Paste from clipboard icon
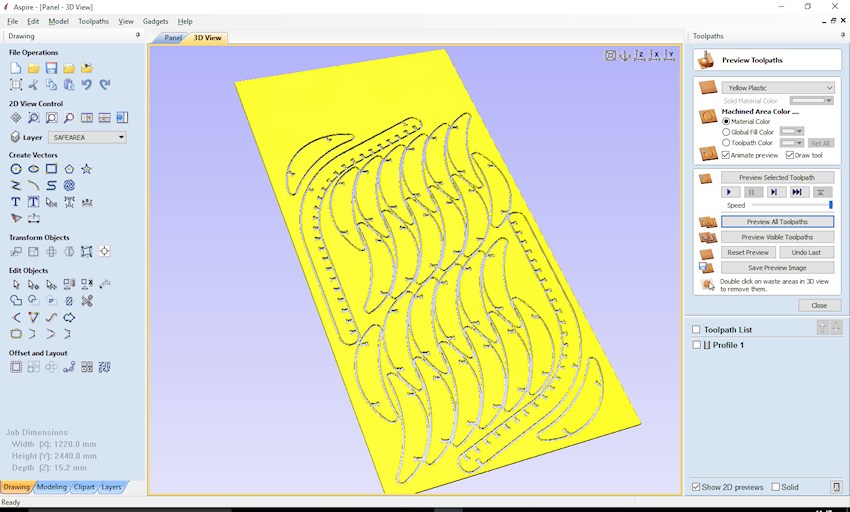 [x=69, y=85]
